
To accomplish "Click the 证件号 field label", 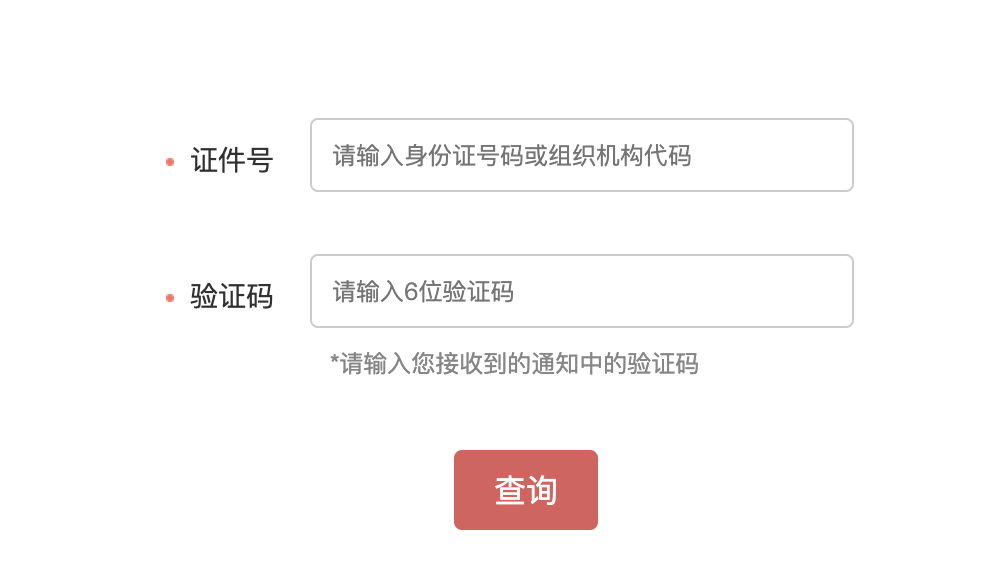I will tap(232, 160).
